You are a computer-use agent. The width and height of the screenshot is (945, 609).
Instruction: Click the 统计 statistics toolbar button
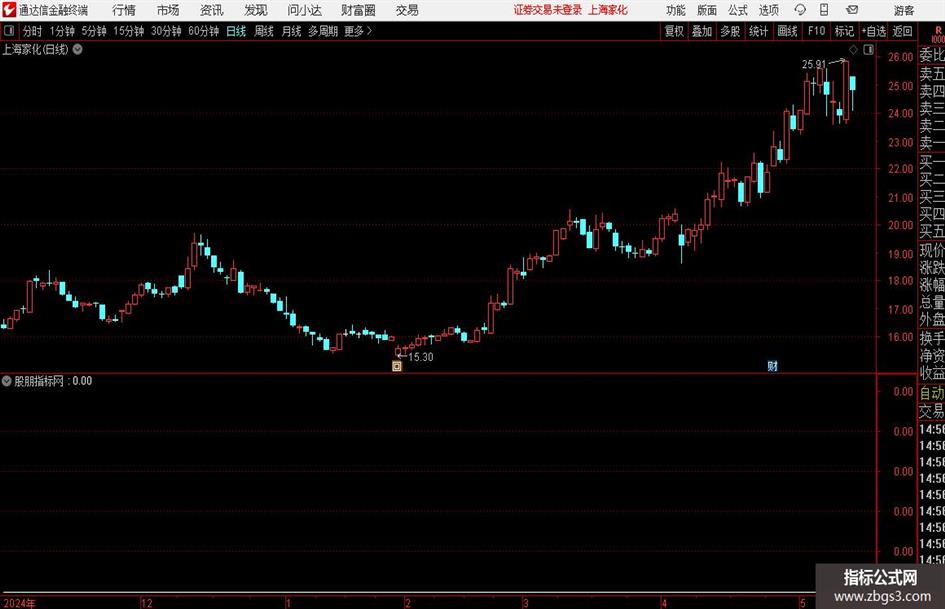(759, 31)
